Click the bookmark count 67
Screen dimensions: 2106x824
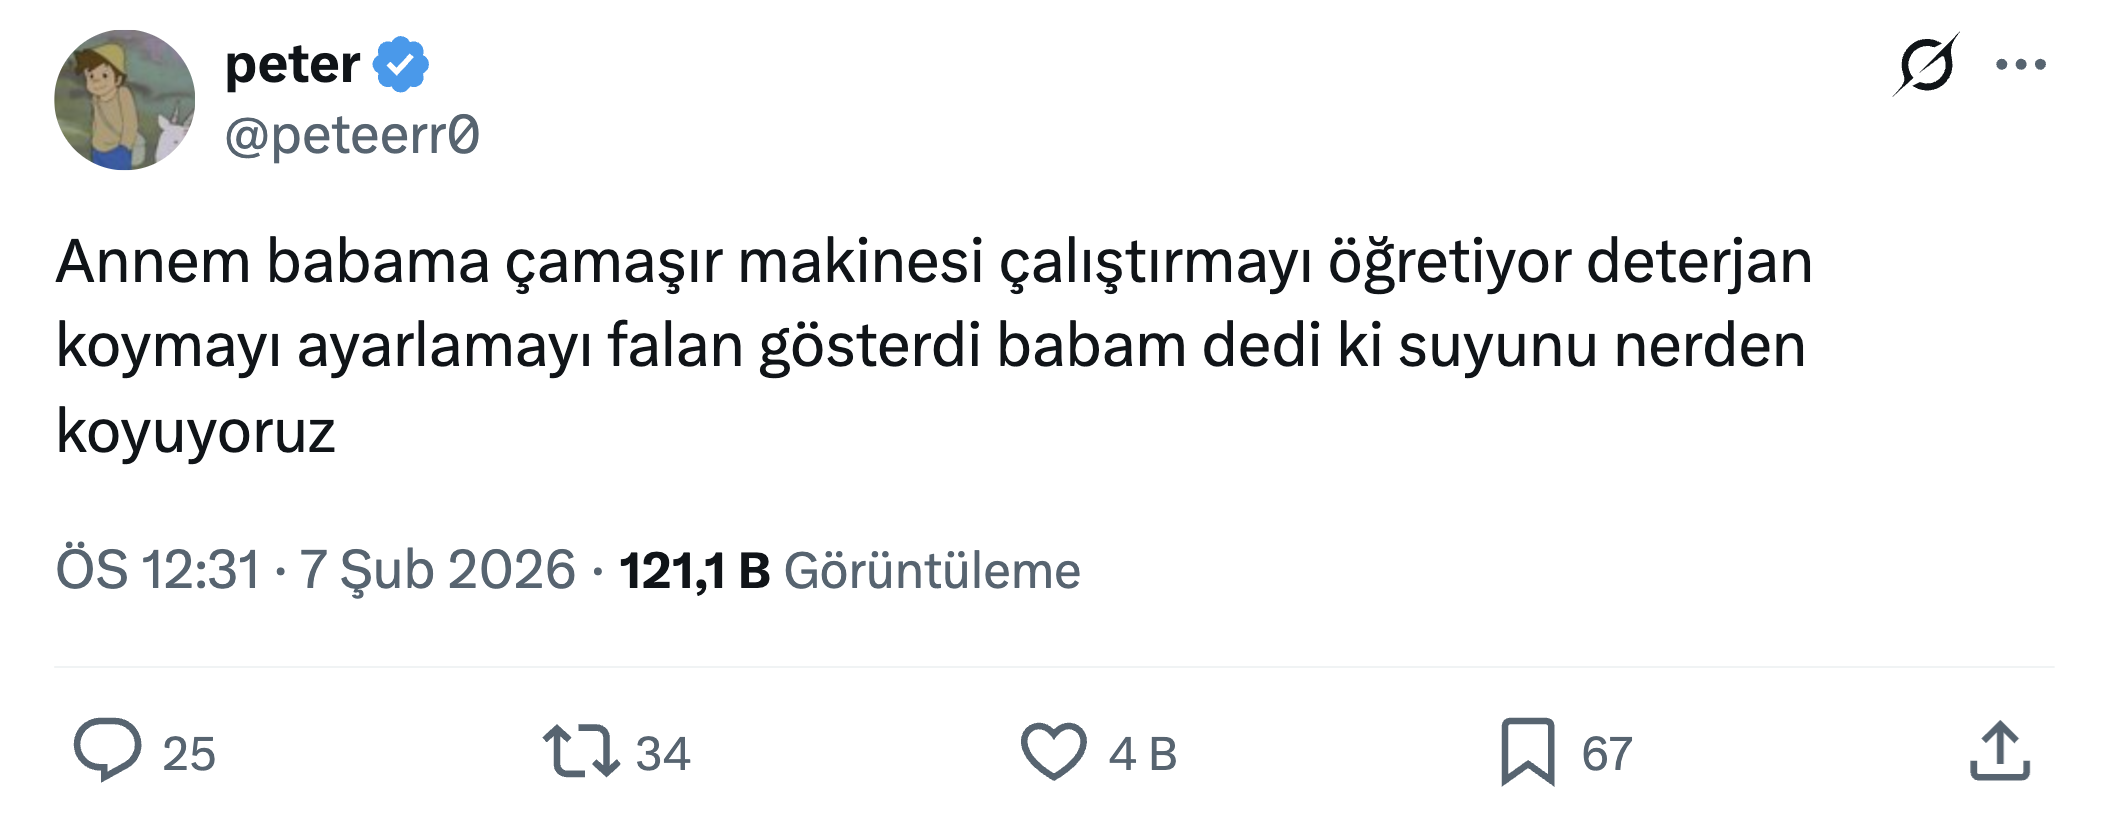pos(1606,754)
